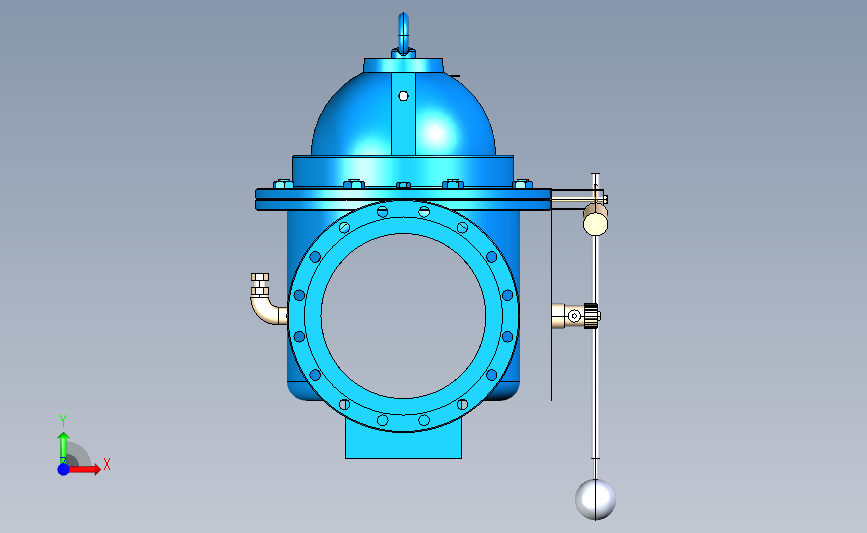The height and width of the screenshot is (533, 867).
Task: Click the large circular flange face
Action: pos(403,316)
